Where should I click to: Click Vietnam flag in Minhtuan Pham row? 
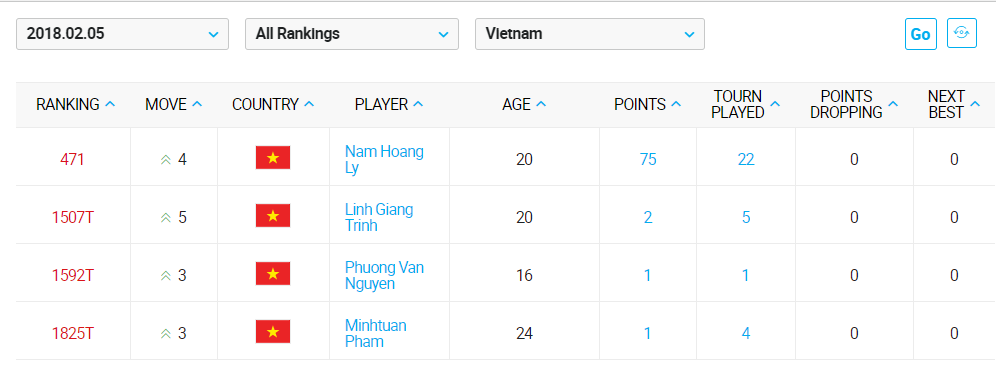coord(273,332)
